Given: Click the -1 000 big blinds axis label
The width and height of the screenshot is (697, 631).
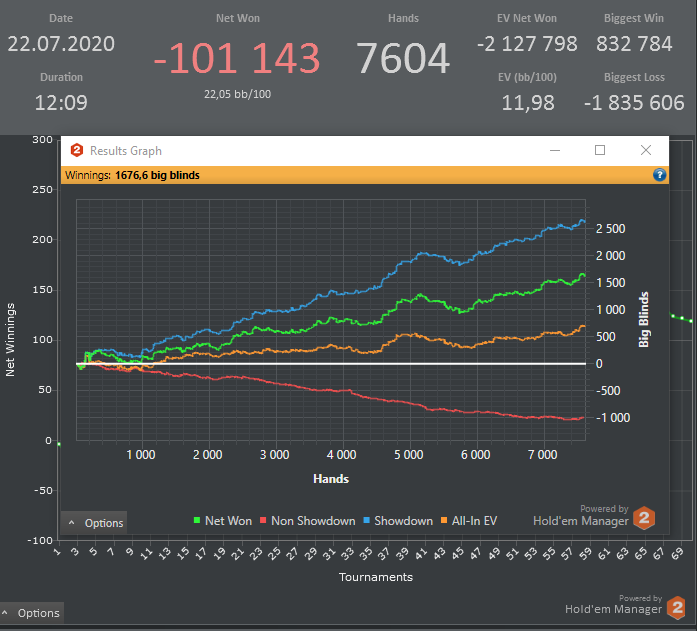Looking at the screenshot, I should pyautogui.click(x=613, y=418).
